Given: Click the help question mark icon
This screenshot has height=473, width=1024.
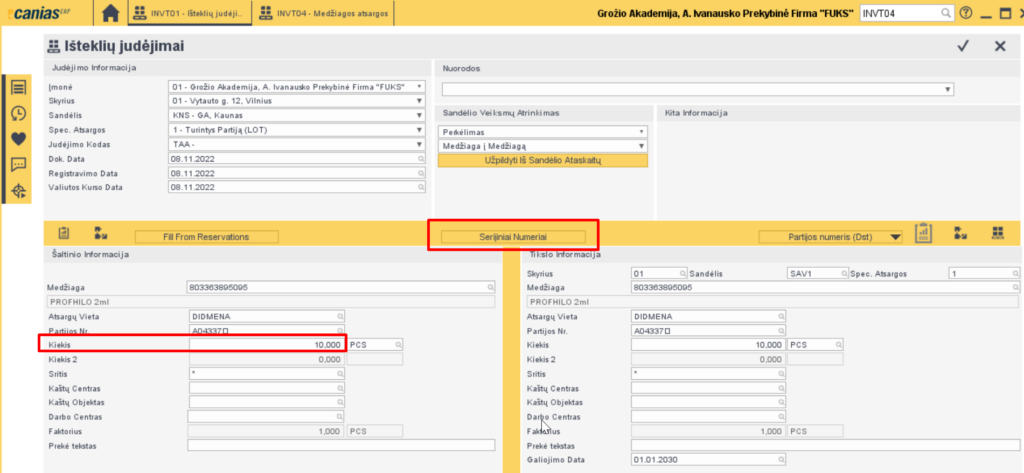Looking at the screenshot, I should [x=965, y=13].
